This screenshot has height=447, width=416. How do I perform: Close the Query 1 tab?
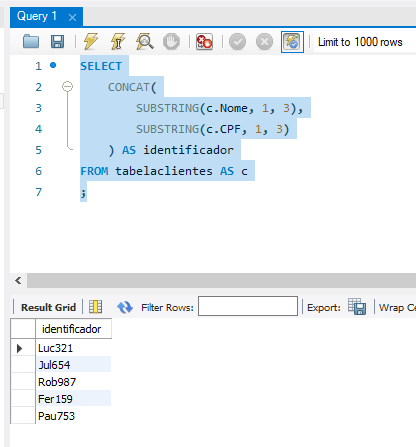tap(72, 17)
